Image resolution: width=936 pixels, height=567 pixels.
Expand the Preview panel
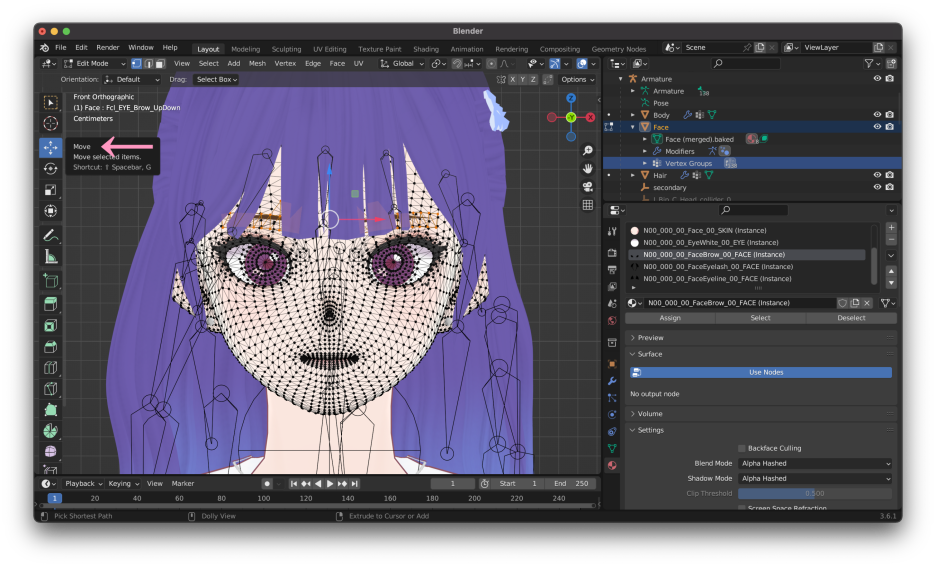[x=650, y=338]
